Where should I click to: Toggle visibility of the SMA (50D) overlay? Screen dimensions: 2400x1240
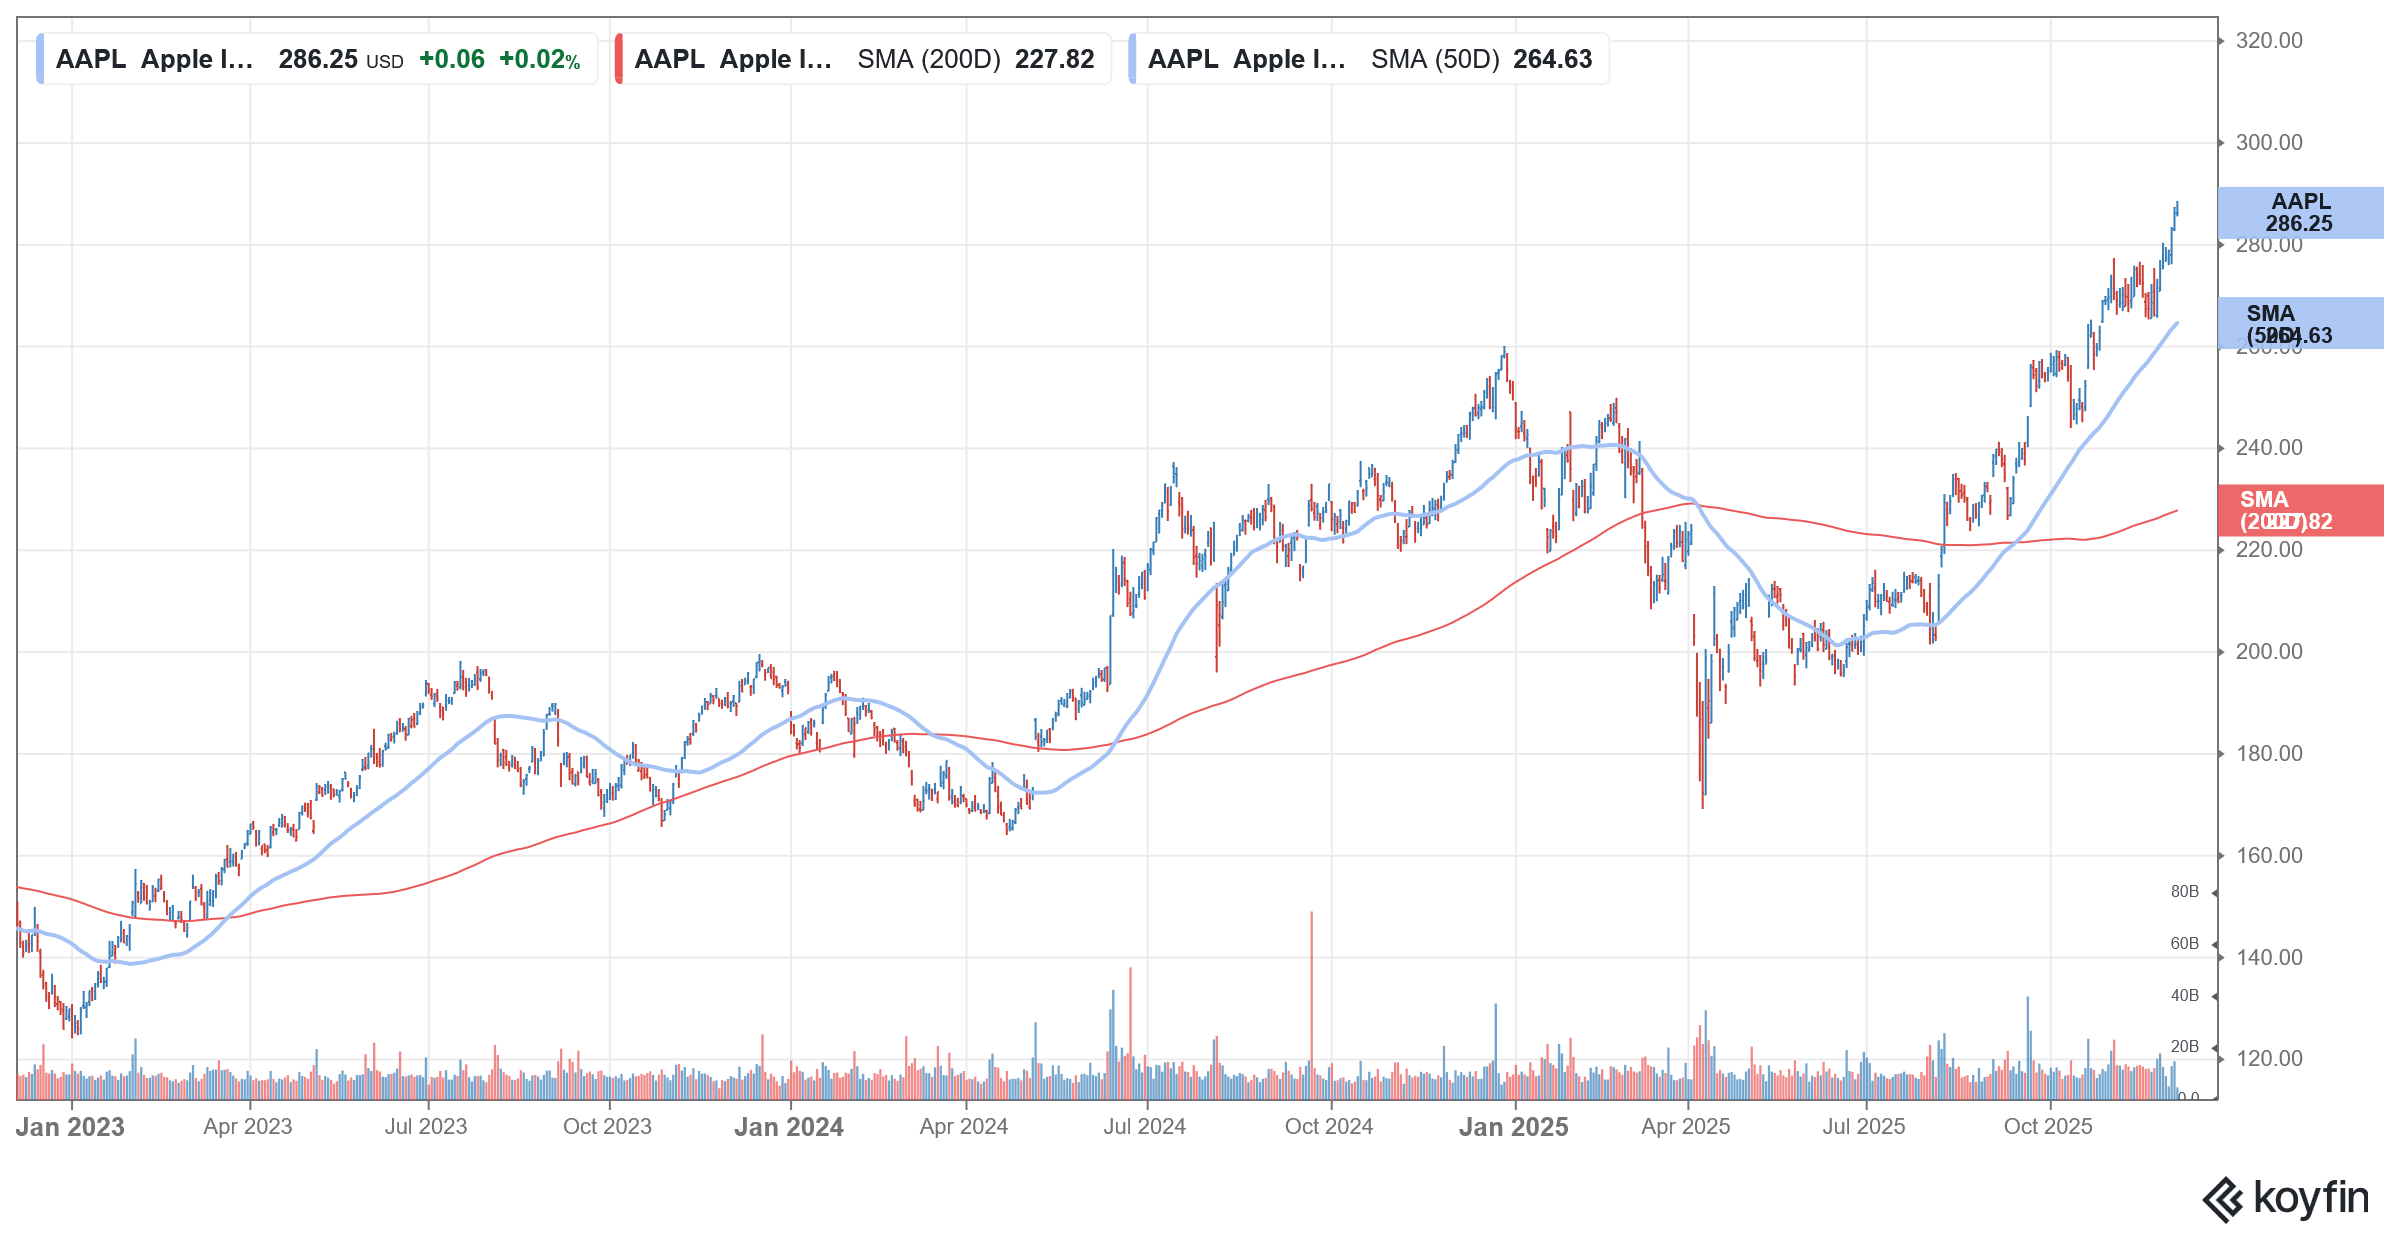(1132, 59)
